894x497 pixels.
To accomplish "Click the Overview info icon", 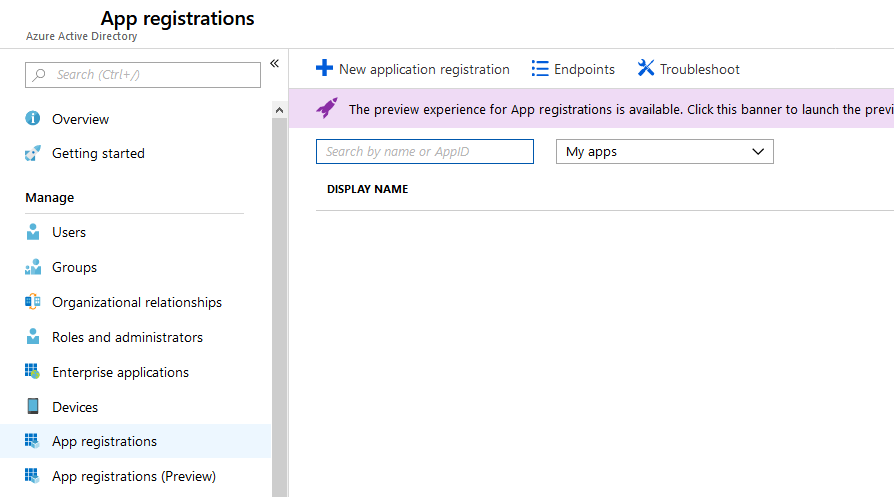I will pos(33,119).
